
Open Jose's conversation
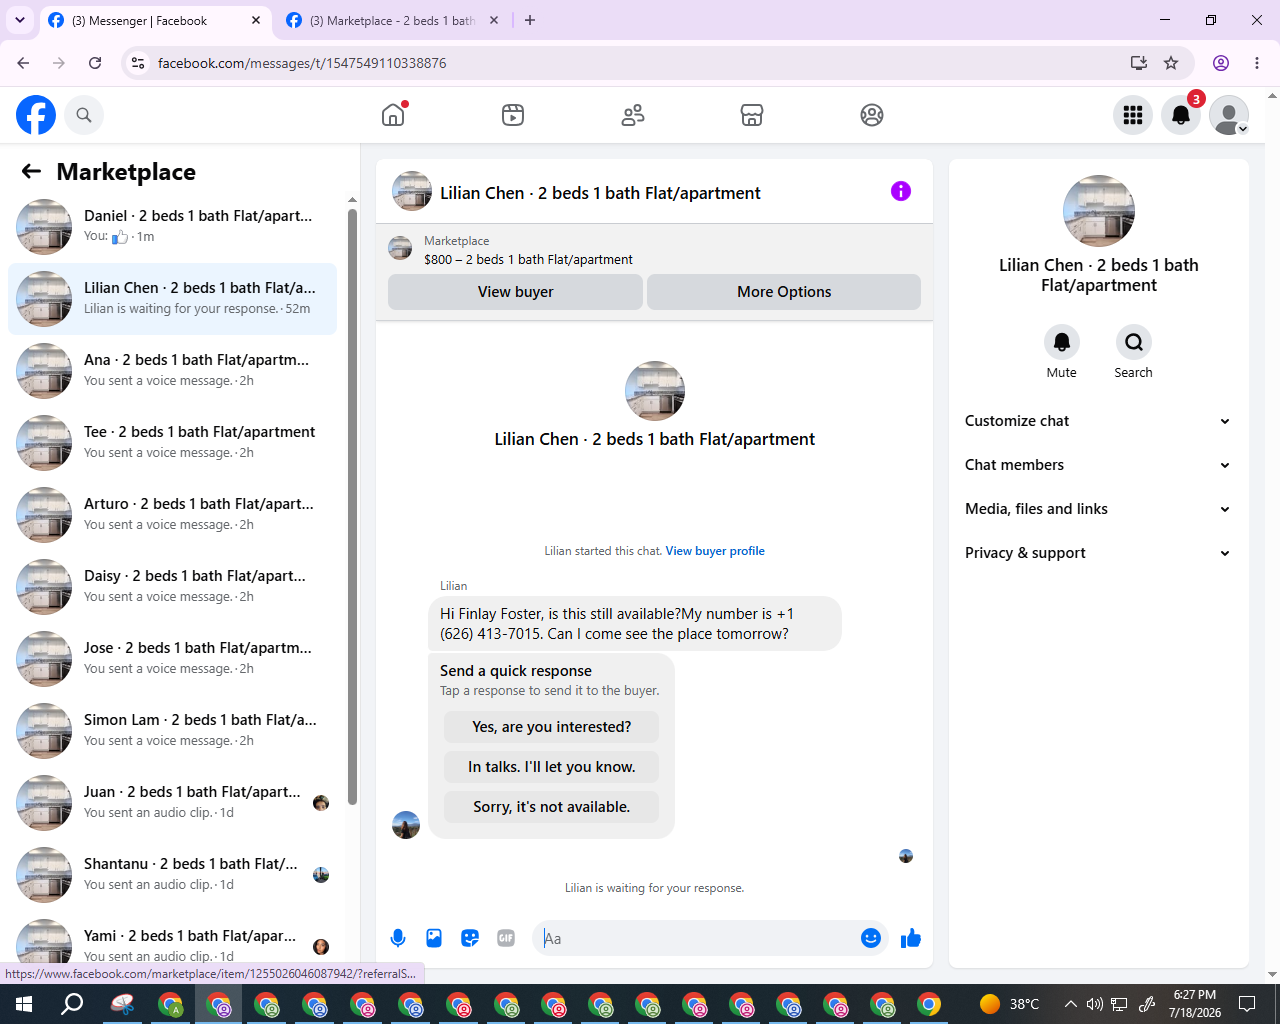[172, 659]
